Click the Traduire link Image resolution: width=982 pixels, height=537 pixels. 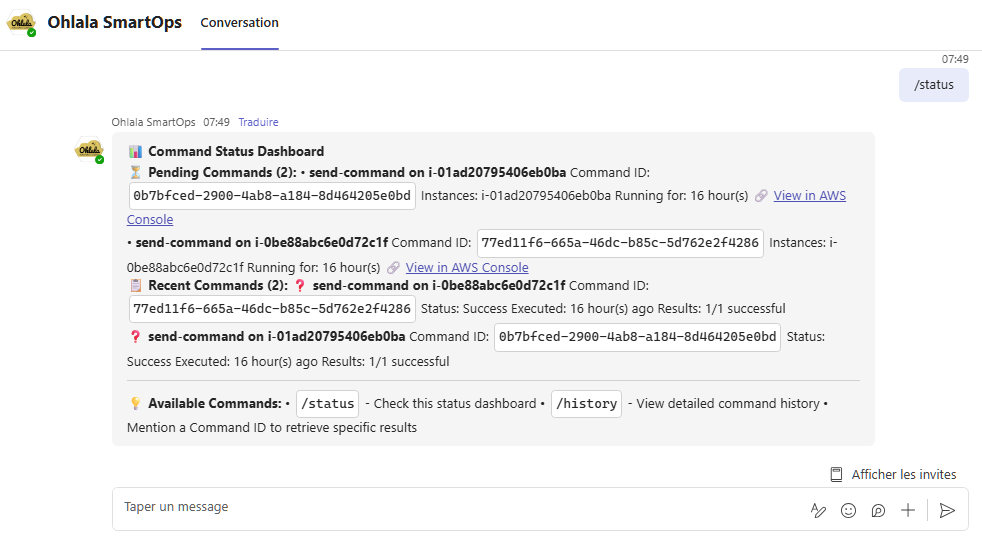coord(258,122)
